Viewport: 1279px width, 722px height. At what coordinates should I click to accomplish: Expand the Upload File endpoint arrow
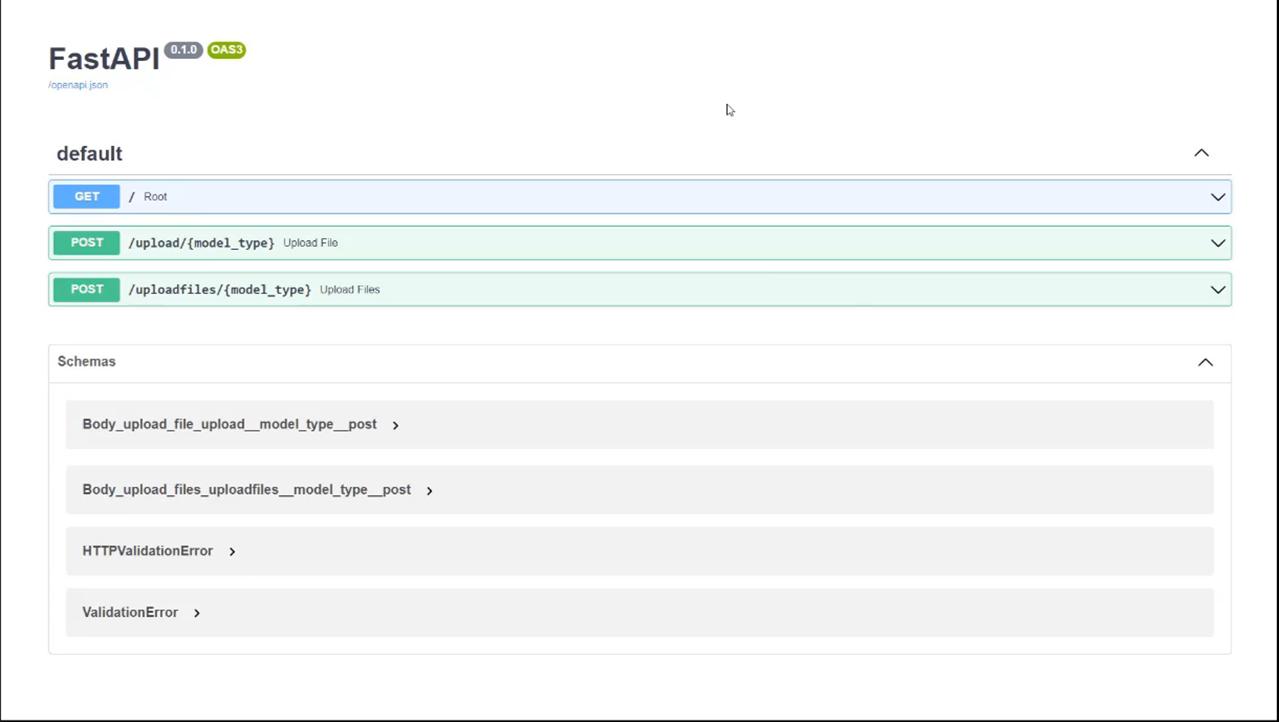click(1217, 243)
